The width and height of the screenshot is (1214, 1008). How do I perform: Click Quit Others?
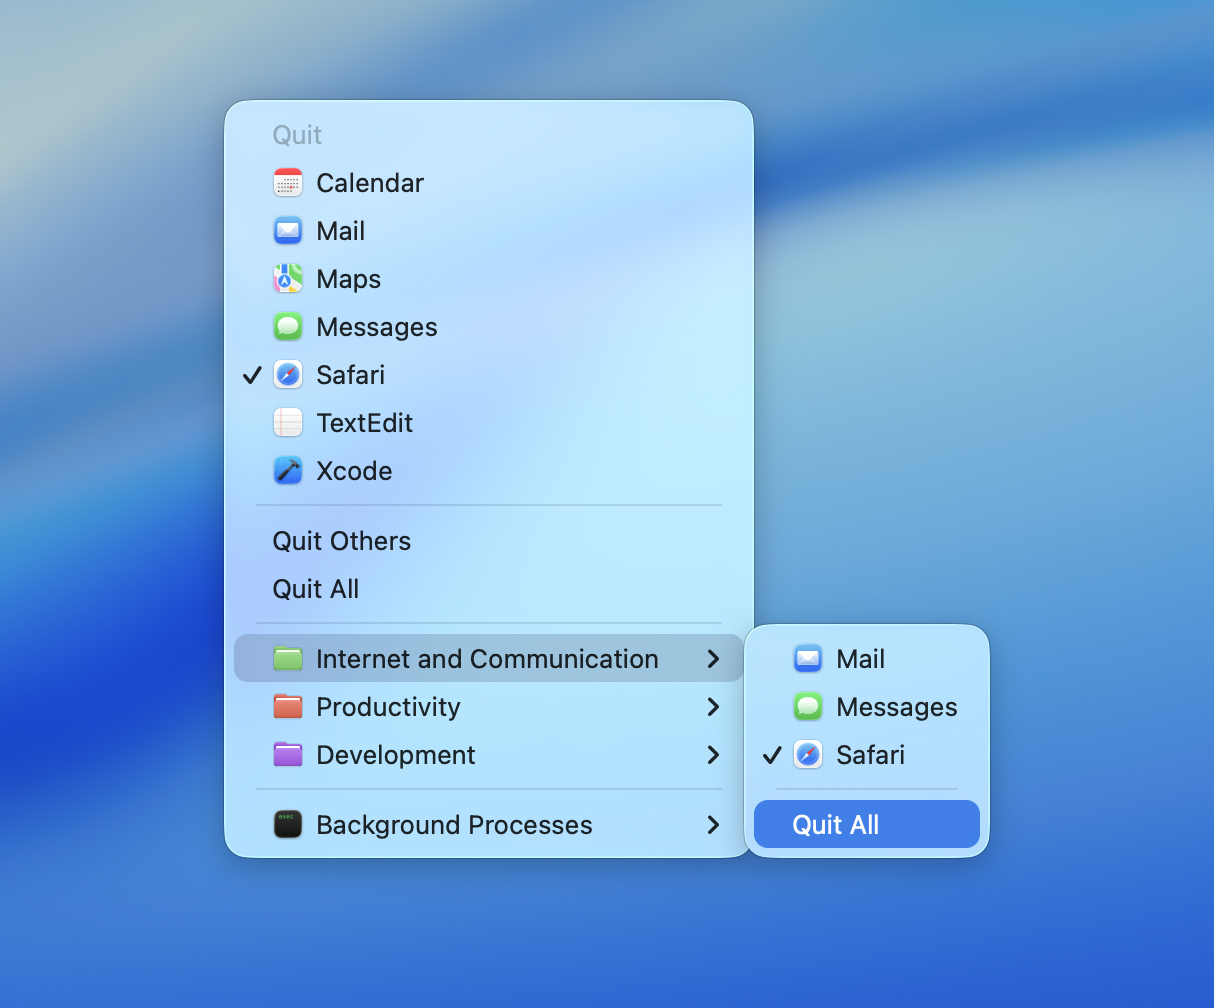pyautogui.click(x=342, y=541)
